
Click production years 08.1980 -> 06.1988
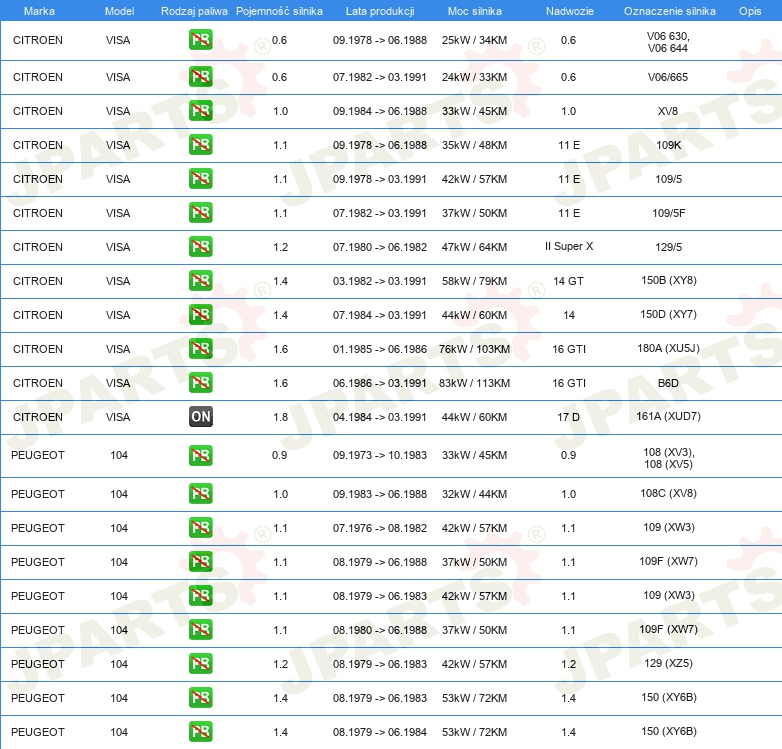click(x=380, y=630)
